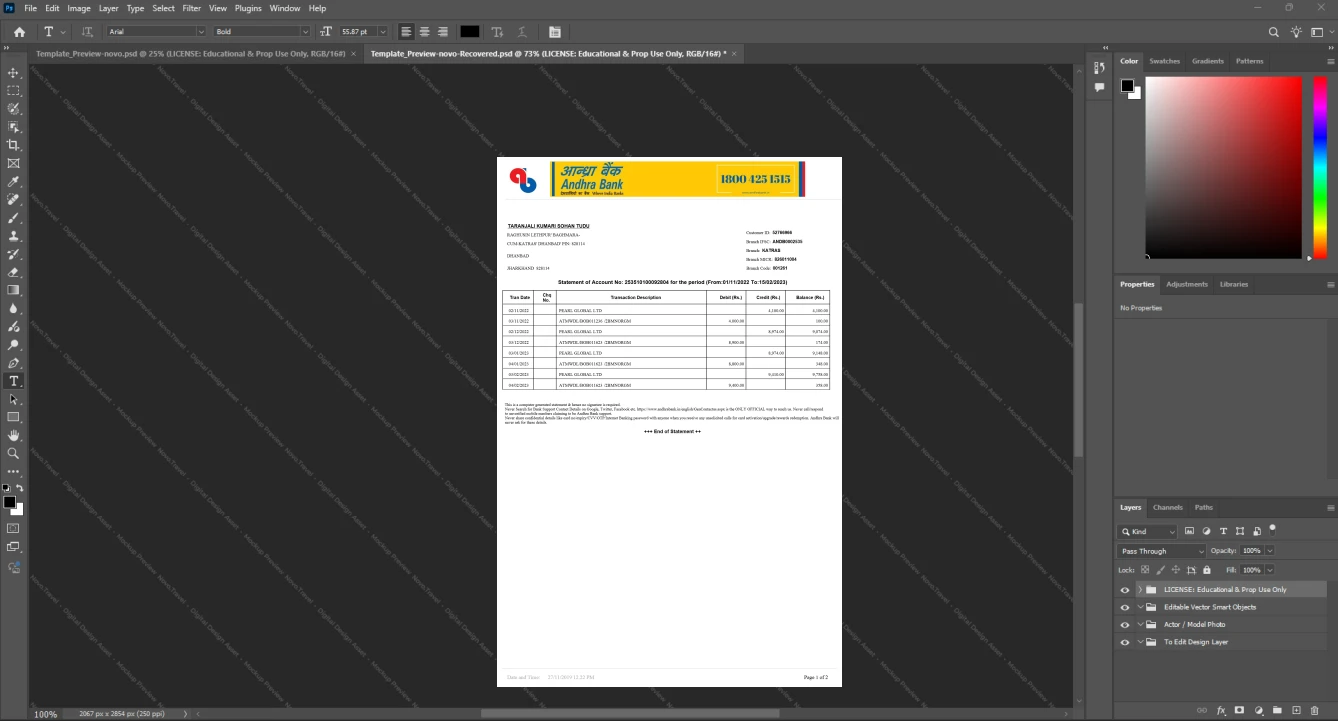Right align text
Screen dimensions: 1338x721
click(443, 32)
